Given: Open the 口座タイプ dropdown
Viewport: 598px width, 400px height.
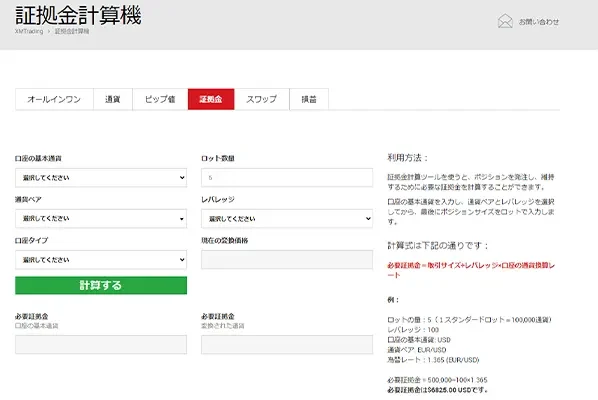Looking at the screenshot, I should tap(101, 260).
